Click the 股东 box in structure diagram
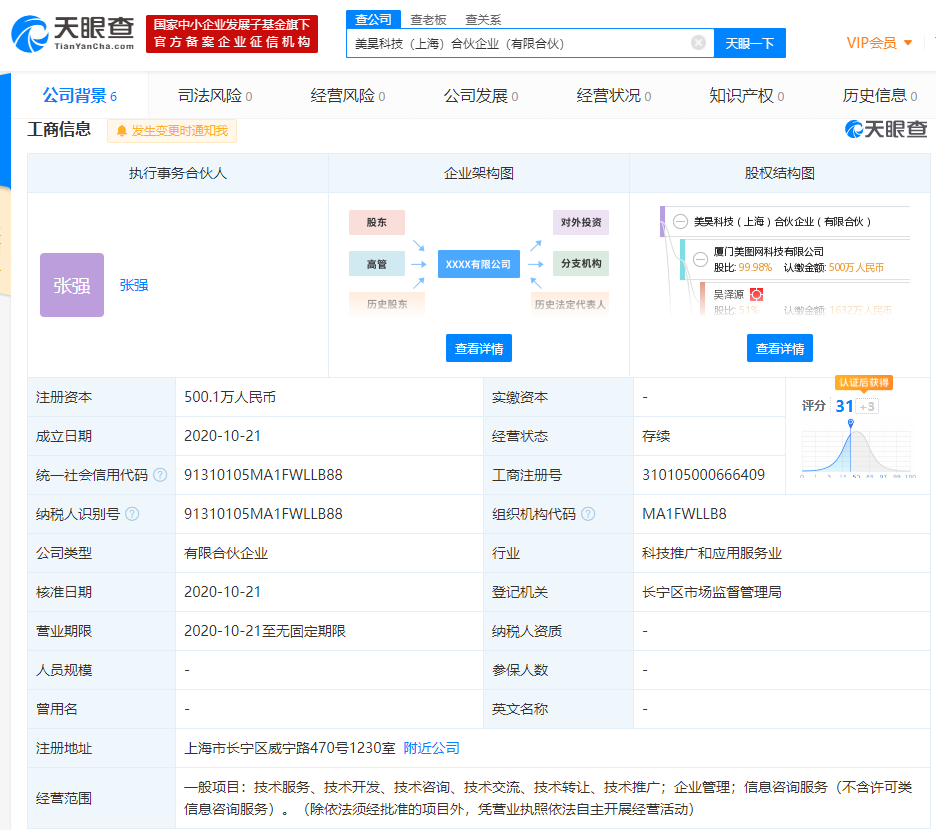The width and height of the screenshot is (936, 830). click(377, 222)
